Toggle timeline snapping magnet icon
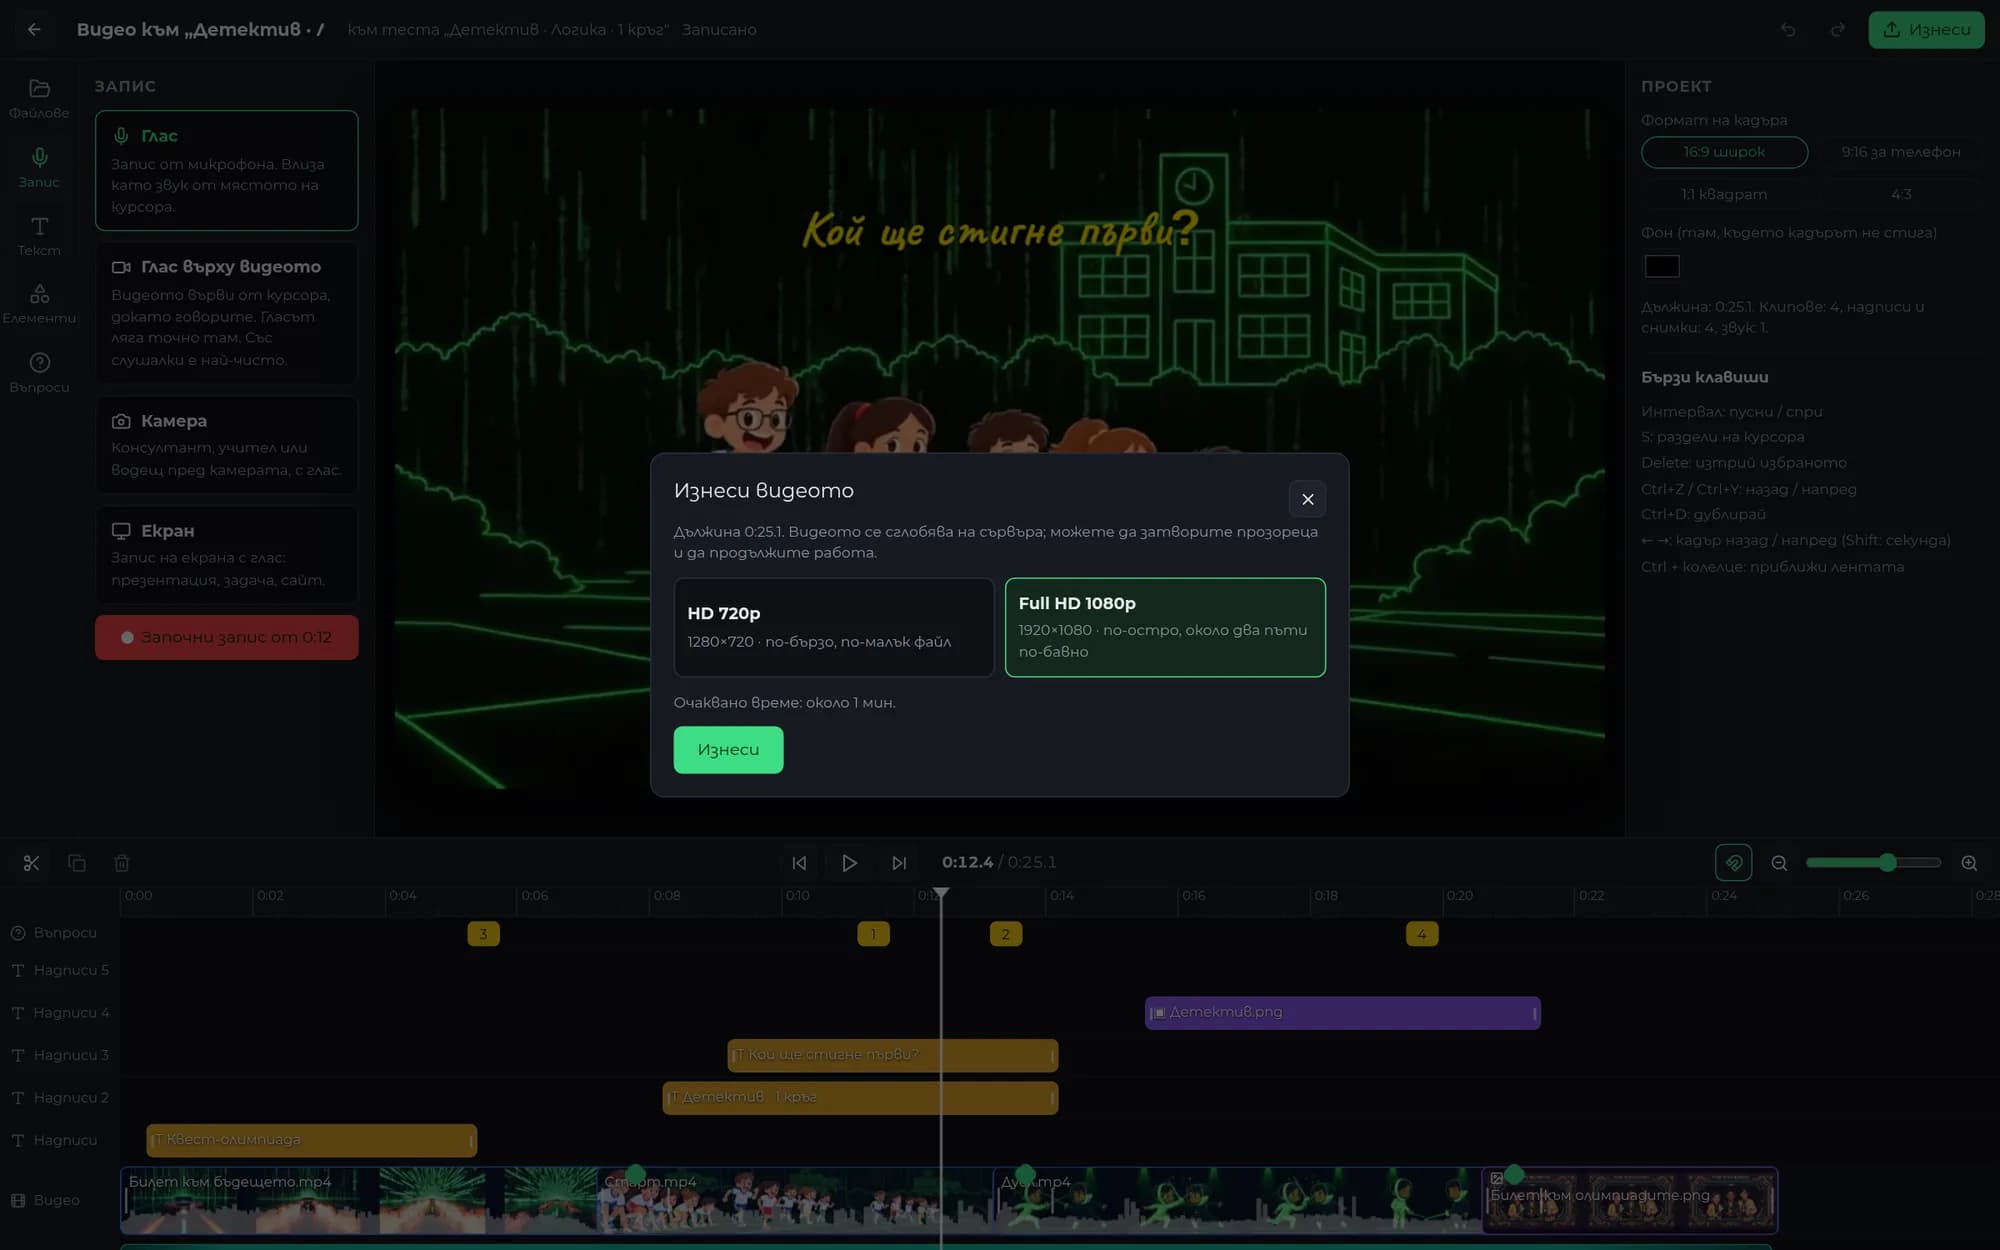This screenshot has width=2000, height=1250. click(1733, 863)
